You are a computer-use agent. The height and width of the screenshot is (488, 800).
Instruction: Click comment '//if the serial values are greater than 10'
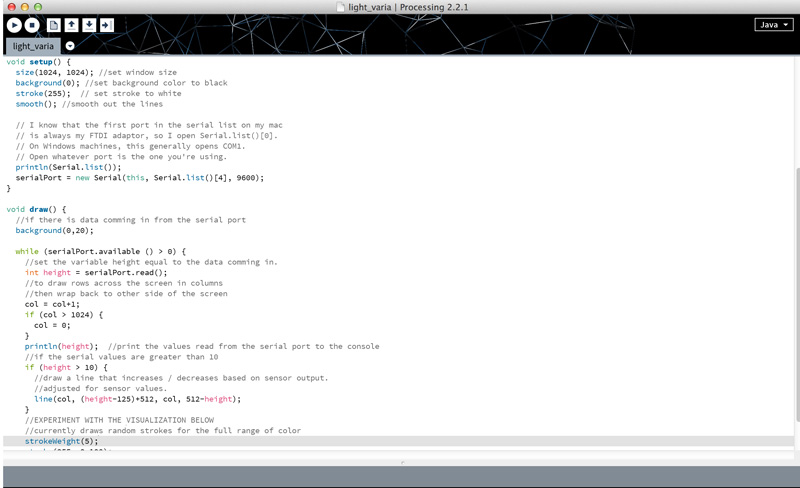[x=121, y=357]
